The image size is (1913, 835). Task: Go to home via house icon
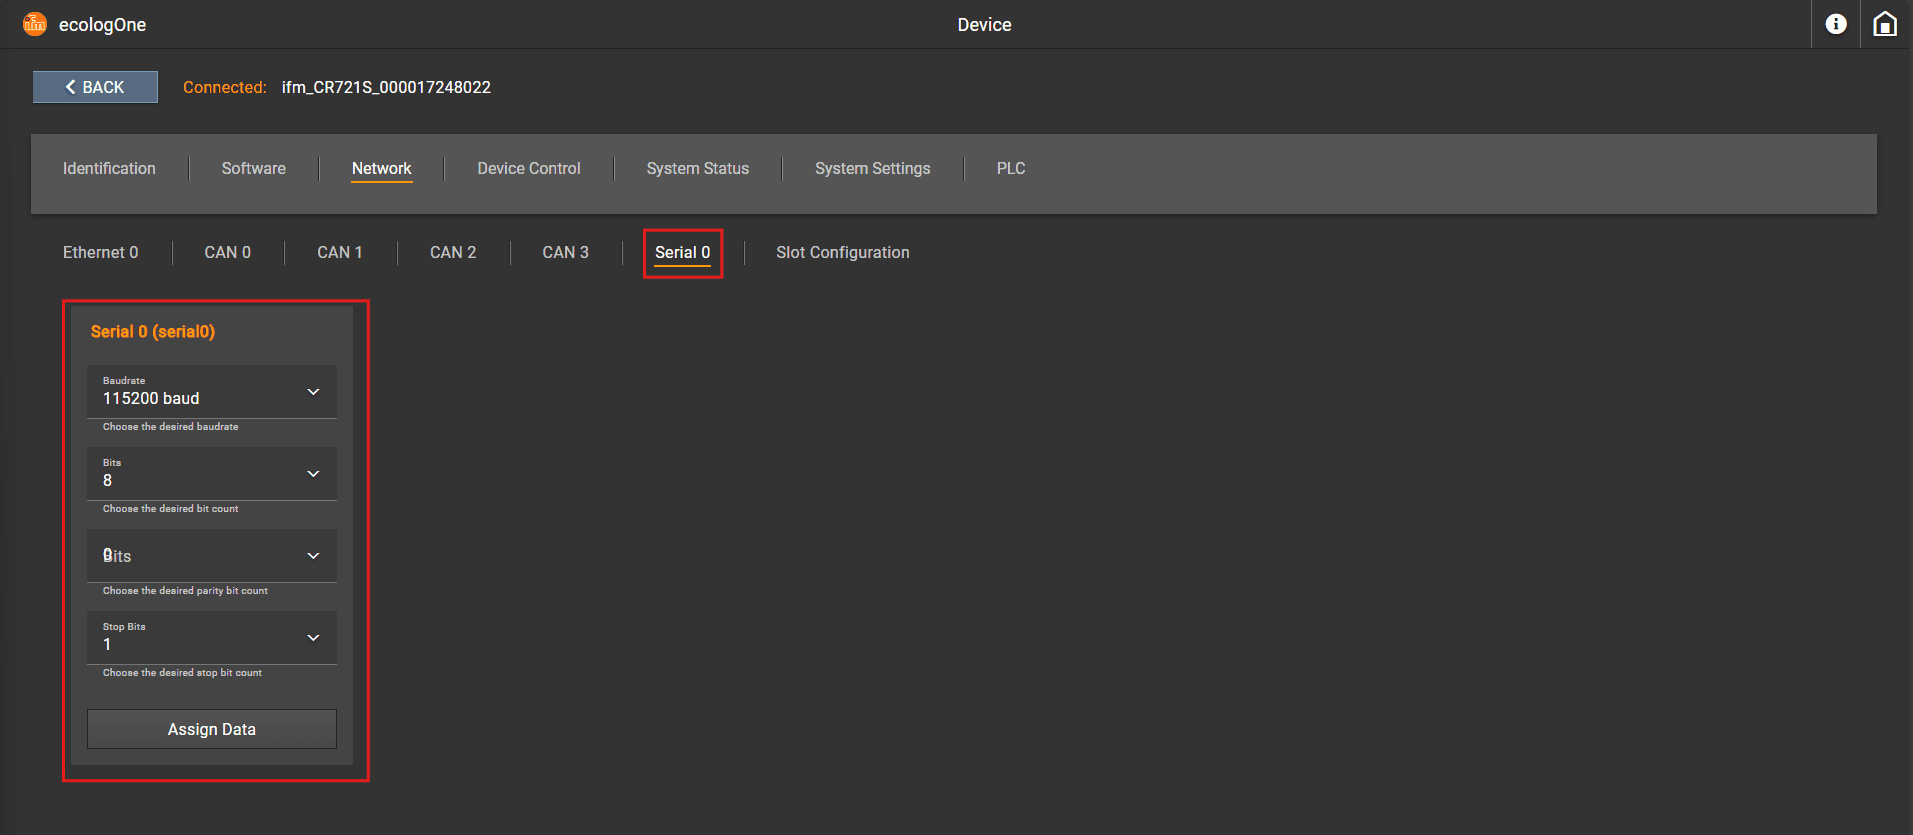click(x=1885, y=24)
